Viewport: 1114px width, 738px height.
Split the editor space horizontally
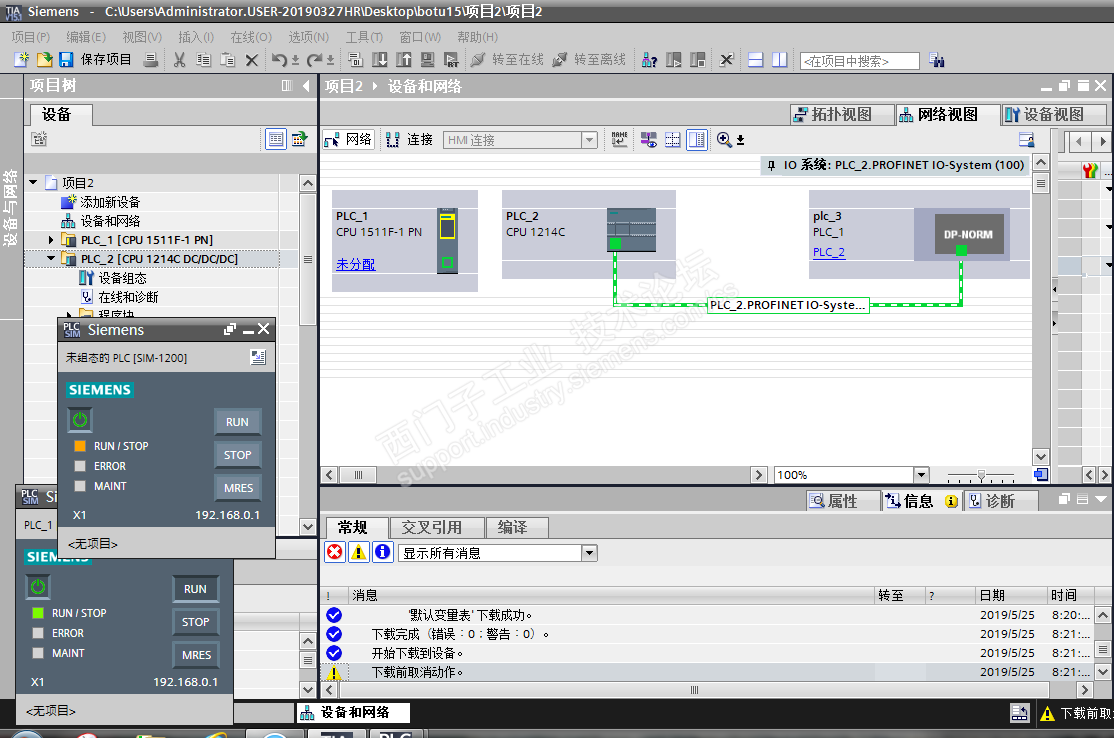click(756, 60)
